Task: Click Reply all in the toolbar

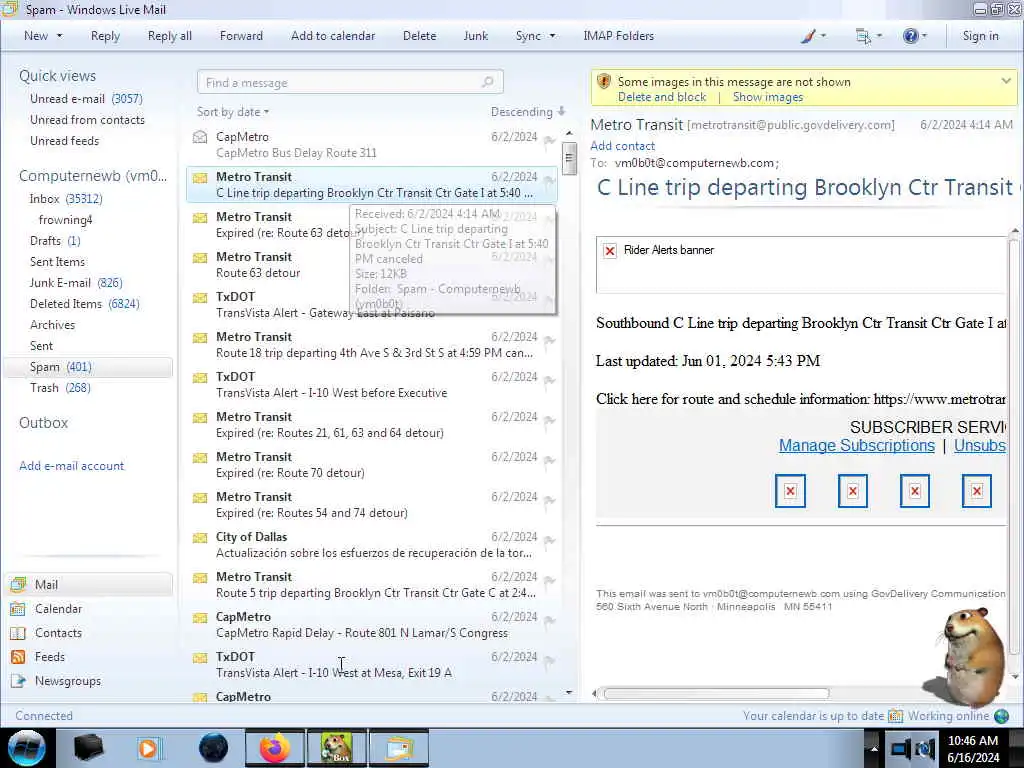Action: click(170, 36)
